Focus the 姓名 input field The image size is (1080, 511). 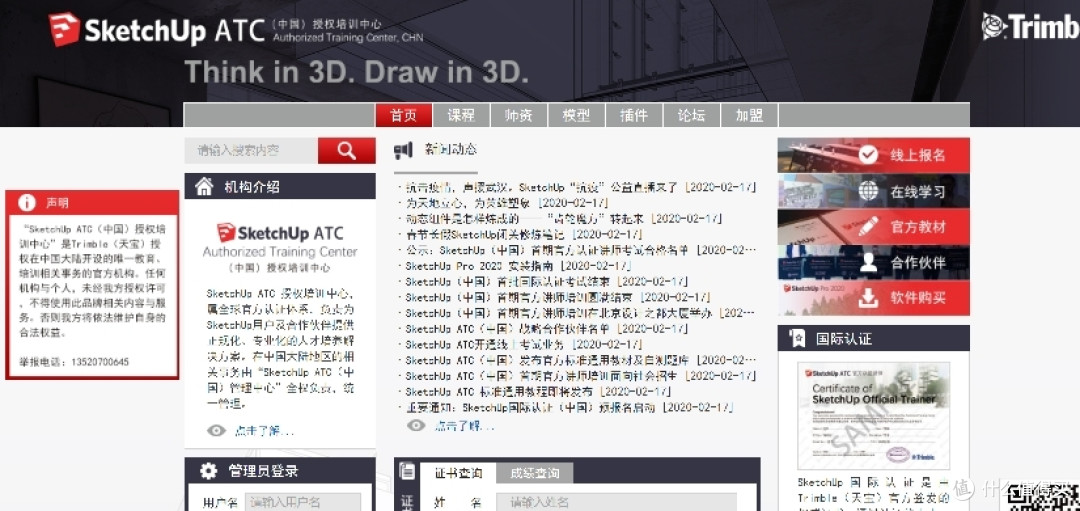(616, 503)
